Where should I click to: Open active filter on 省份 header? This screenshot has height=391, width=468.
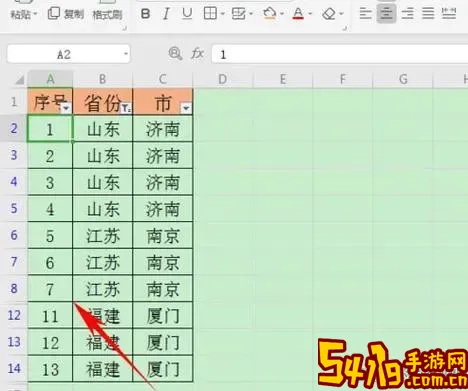(126, 108)
